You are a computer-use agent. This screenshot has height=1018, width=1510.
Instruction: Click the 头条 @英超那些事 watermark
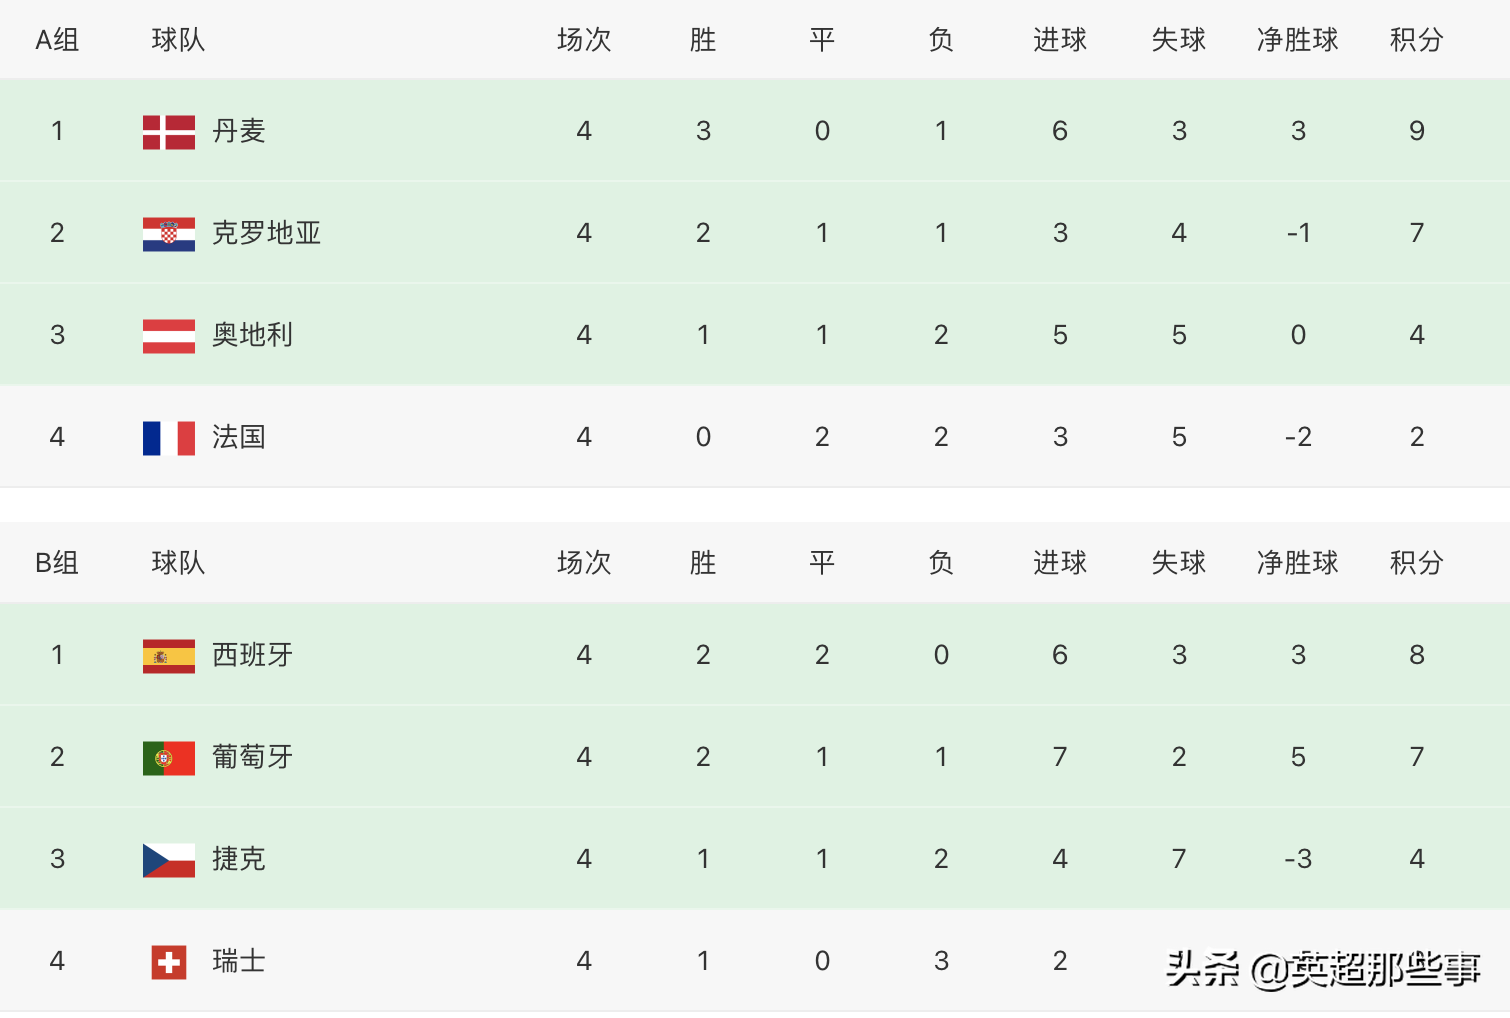click(x=1322, y=968)
